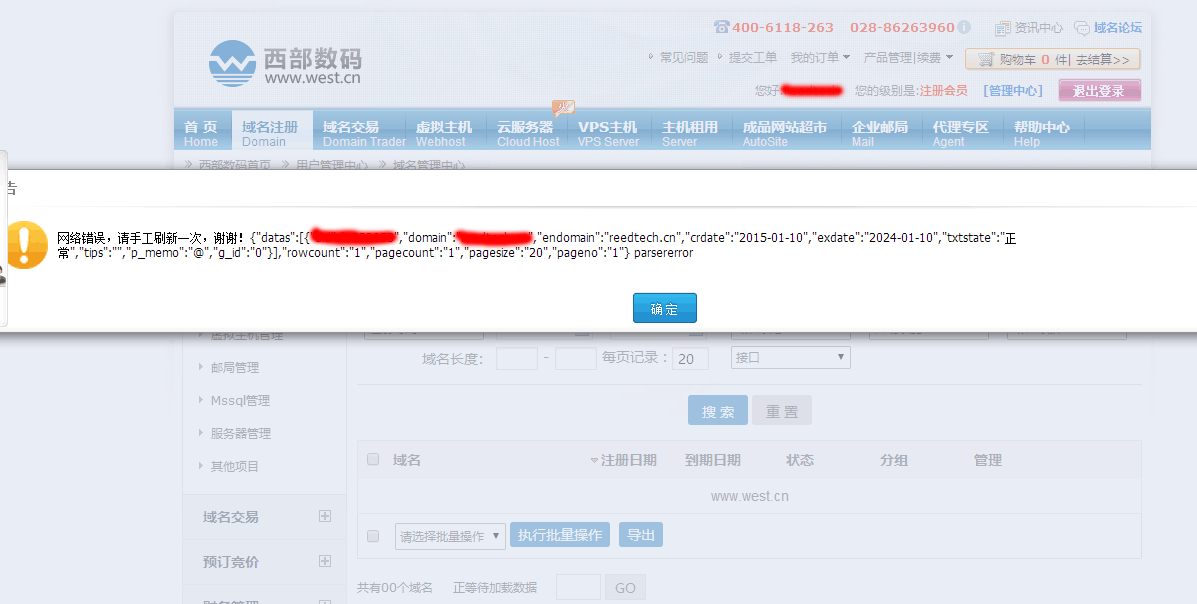
Task: Expand the 域名交易 sidebar section
Action: (x=324, y=517)
